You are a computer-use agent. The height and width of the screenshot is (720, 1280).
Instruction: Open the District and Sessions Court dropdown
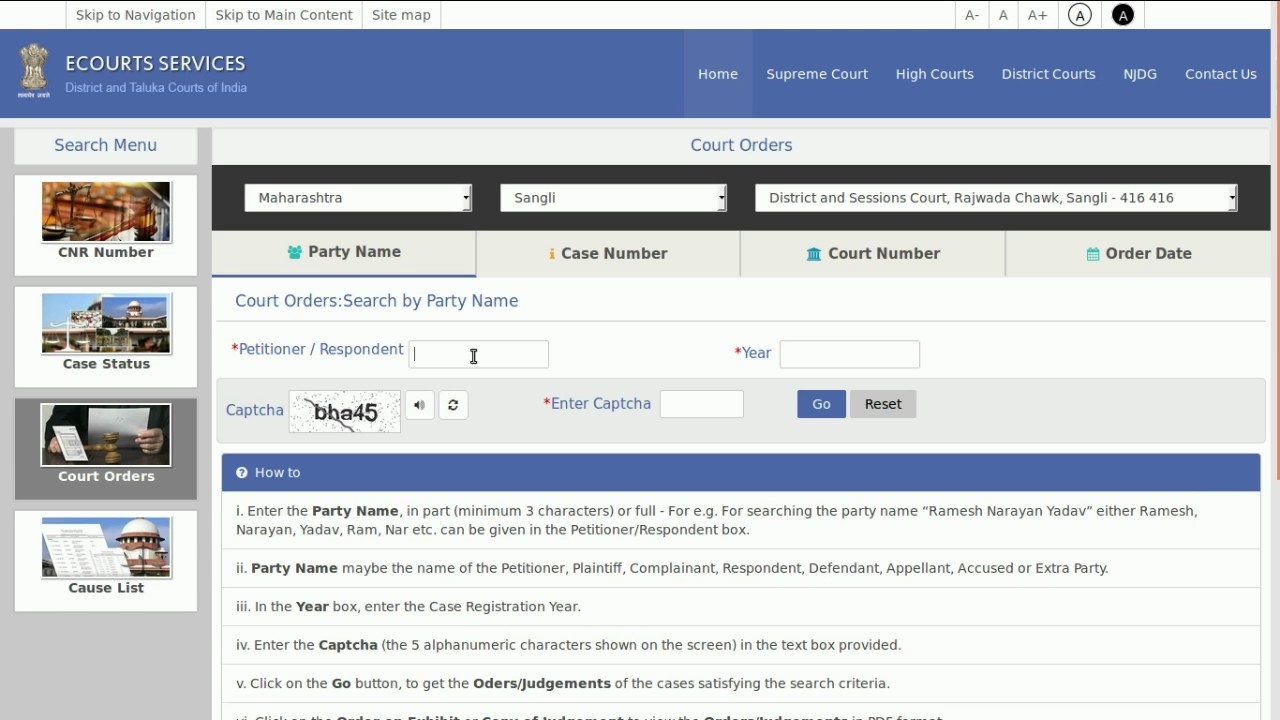pyautogui.click(x=996, y=198)
